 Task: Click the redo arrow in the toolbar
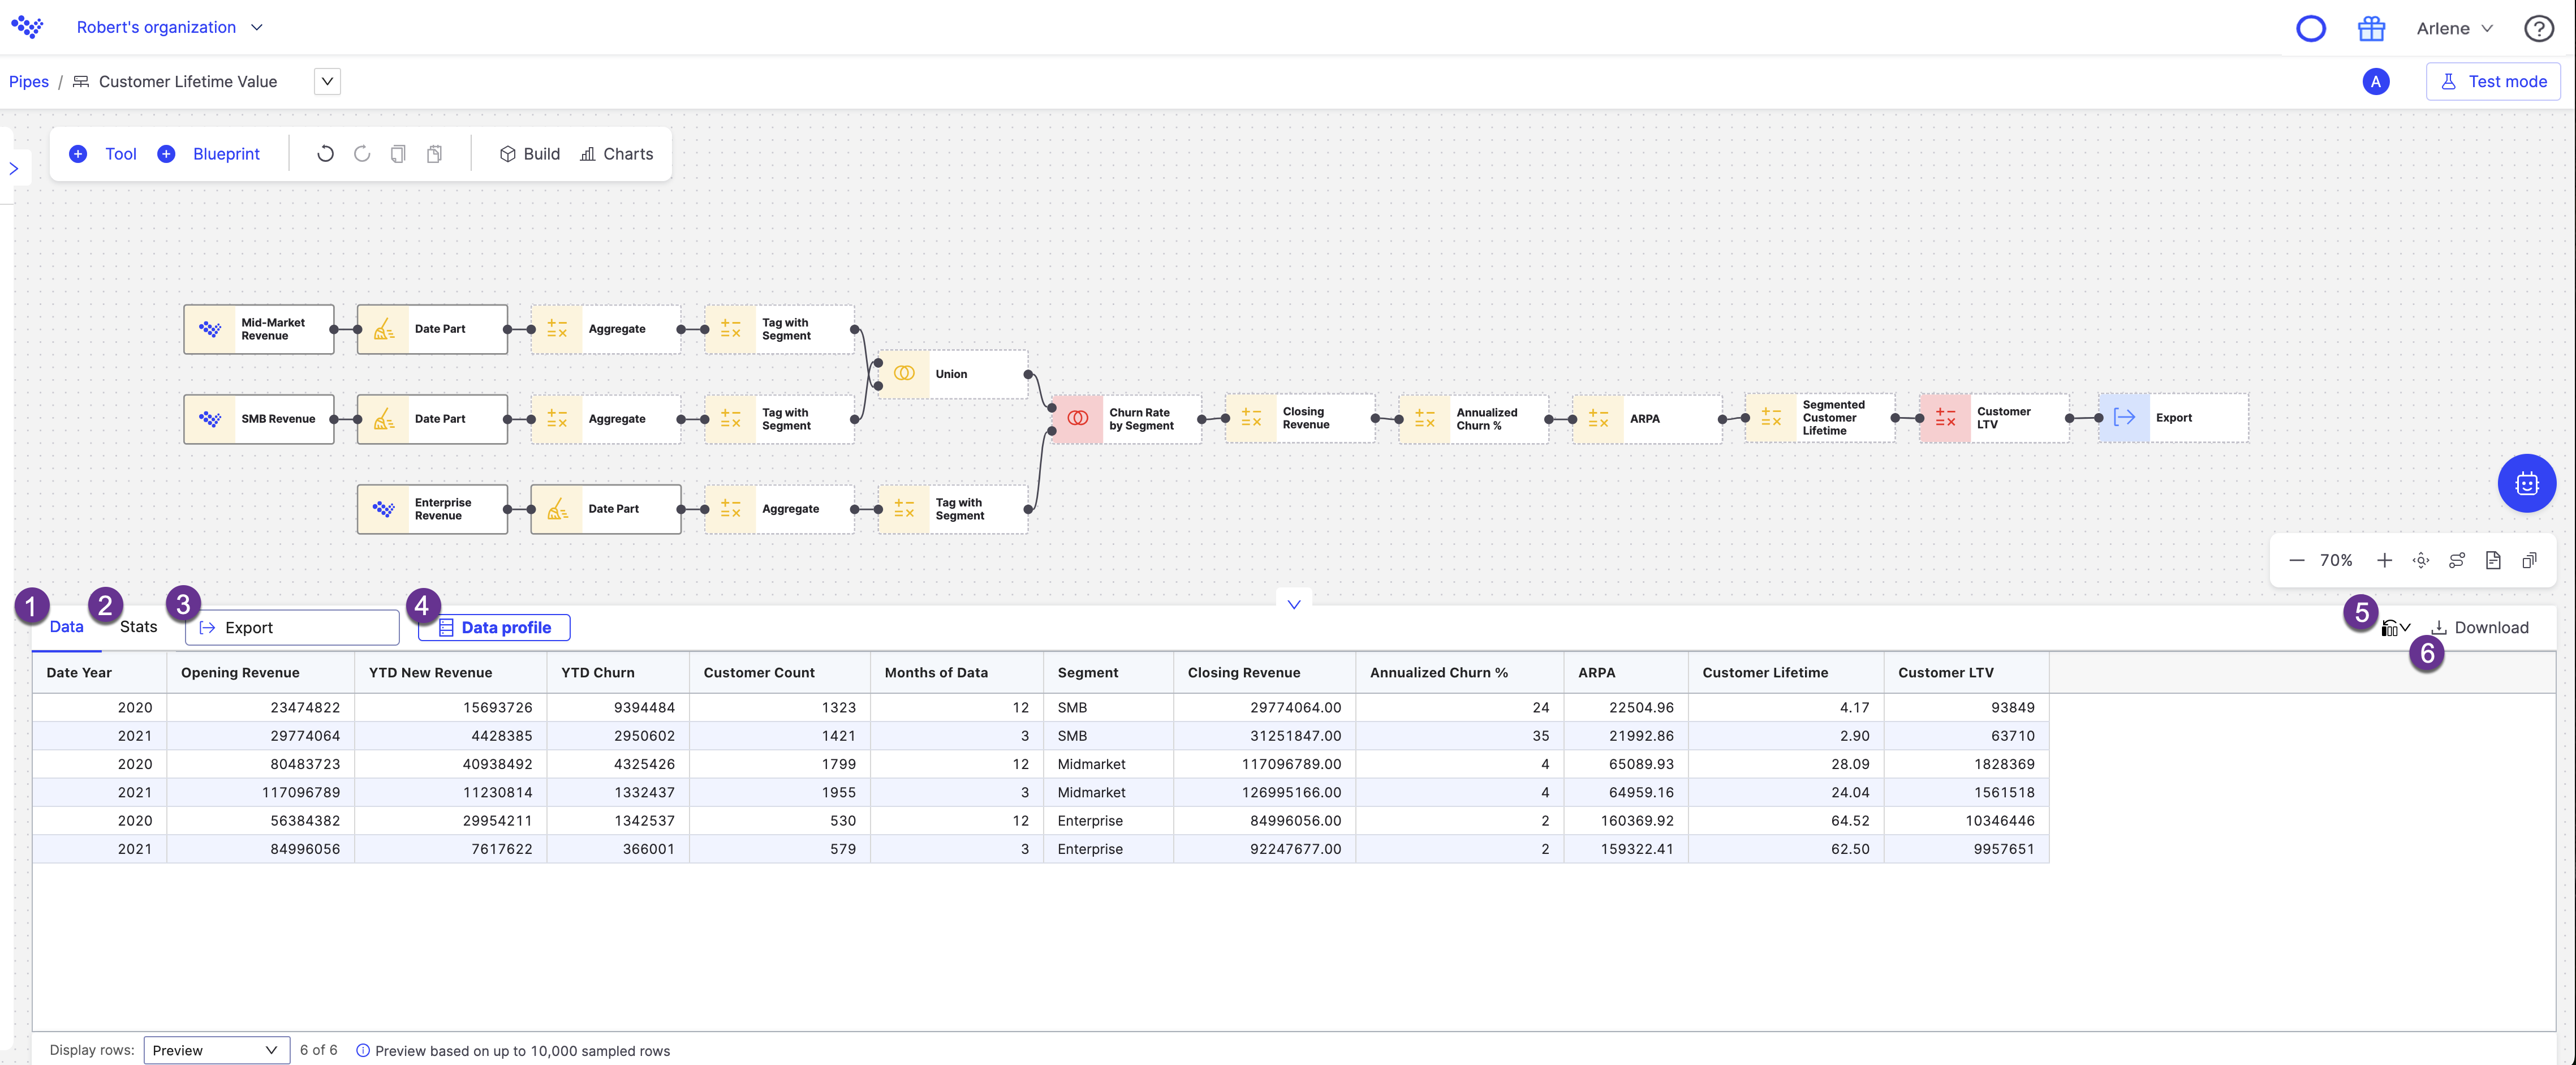click(362, 154)
